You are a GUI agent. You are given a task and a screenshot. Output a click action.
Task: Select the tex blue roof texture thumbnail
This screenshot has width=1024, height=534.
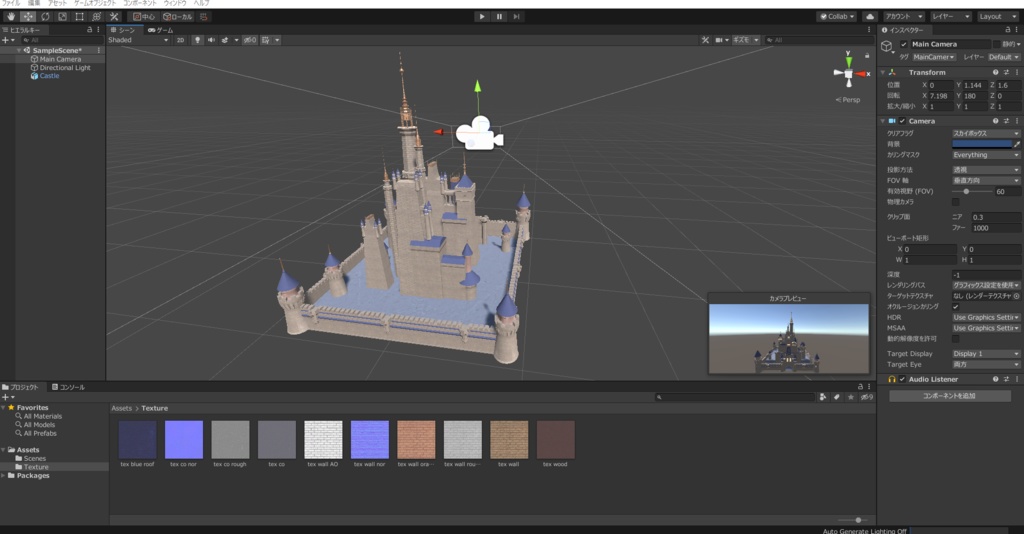coord(137,439)
